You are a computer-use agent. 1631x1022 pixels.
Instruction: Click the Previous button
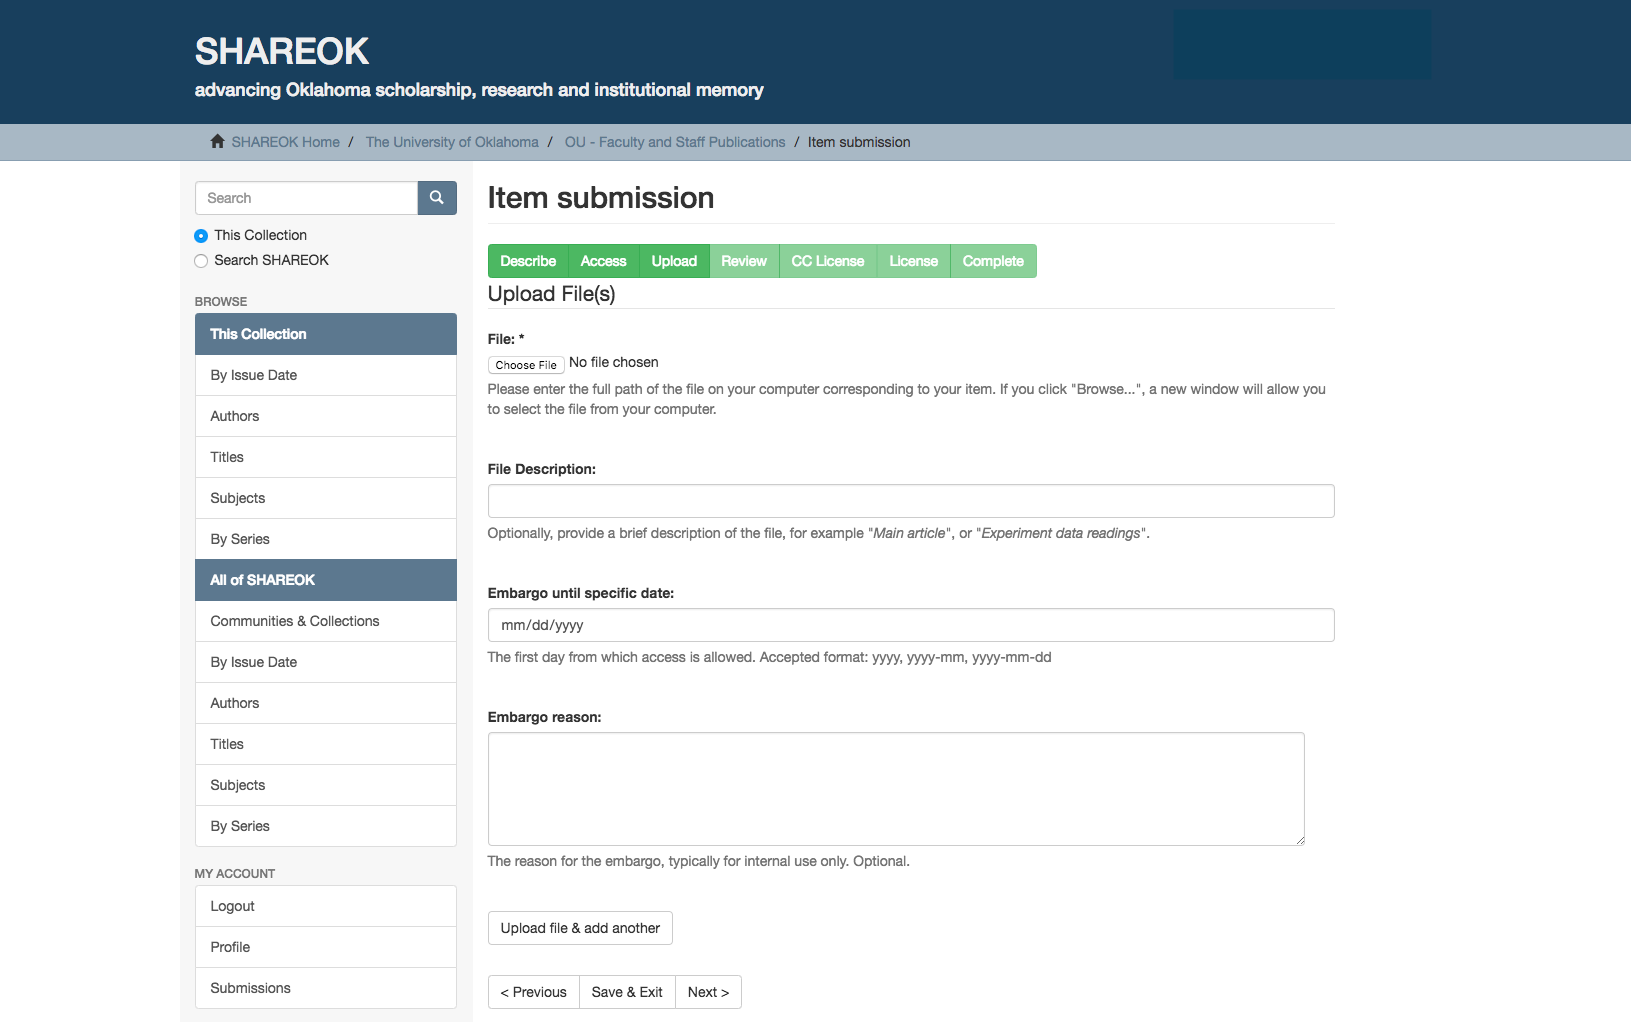tap(534, 992)
